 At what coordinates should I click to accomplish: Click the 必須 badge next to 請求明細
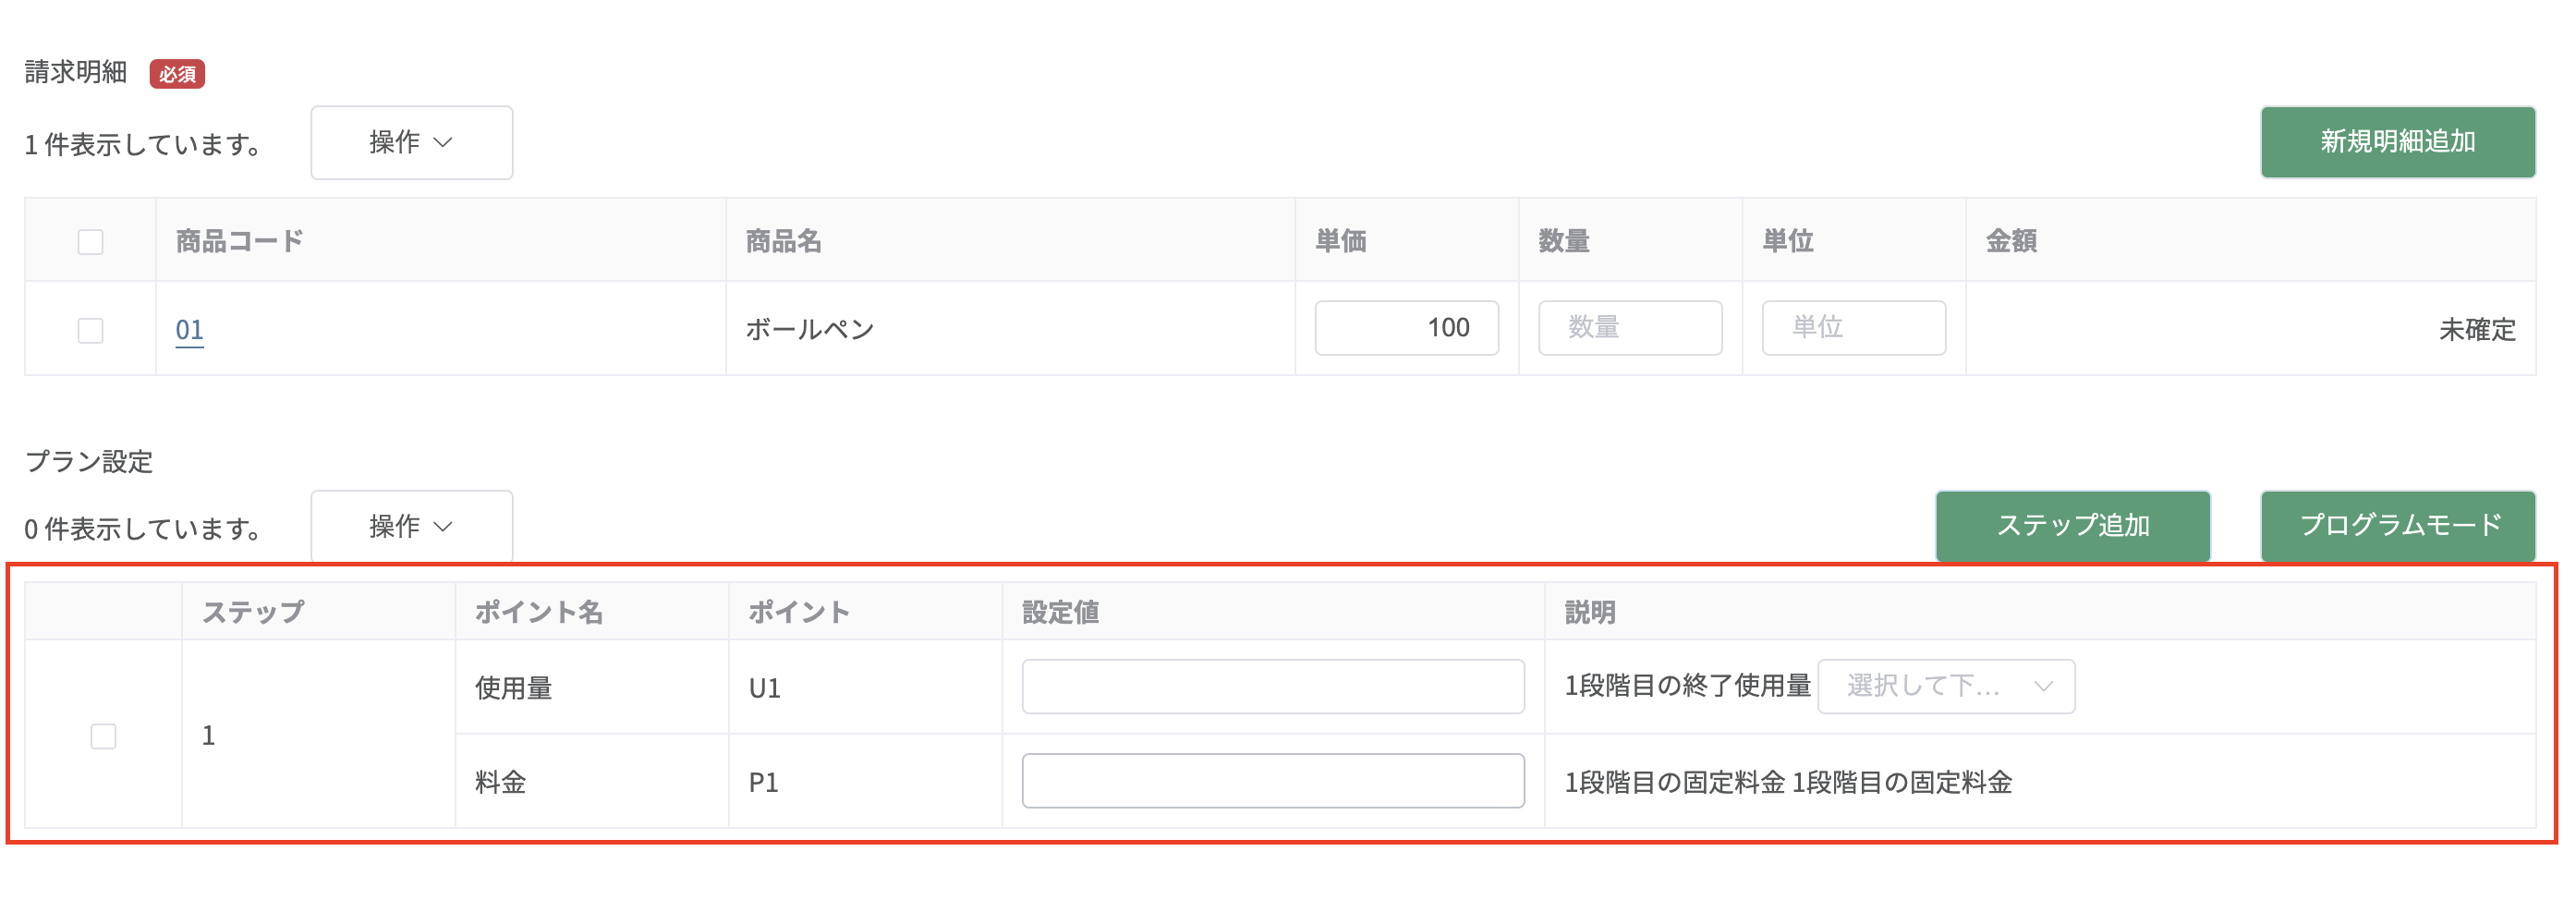coord(177,74)
